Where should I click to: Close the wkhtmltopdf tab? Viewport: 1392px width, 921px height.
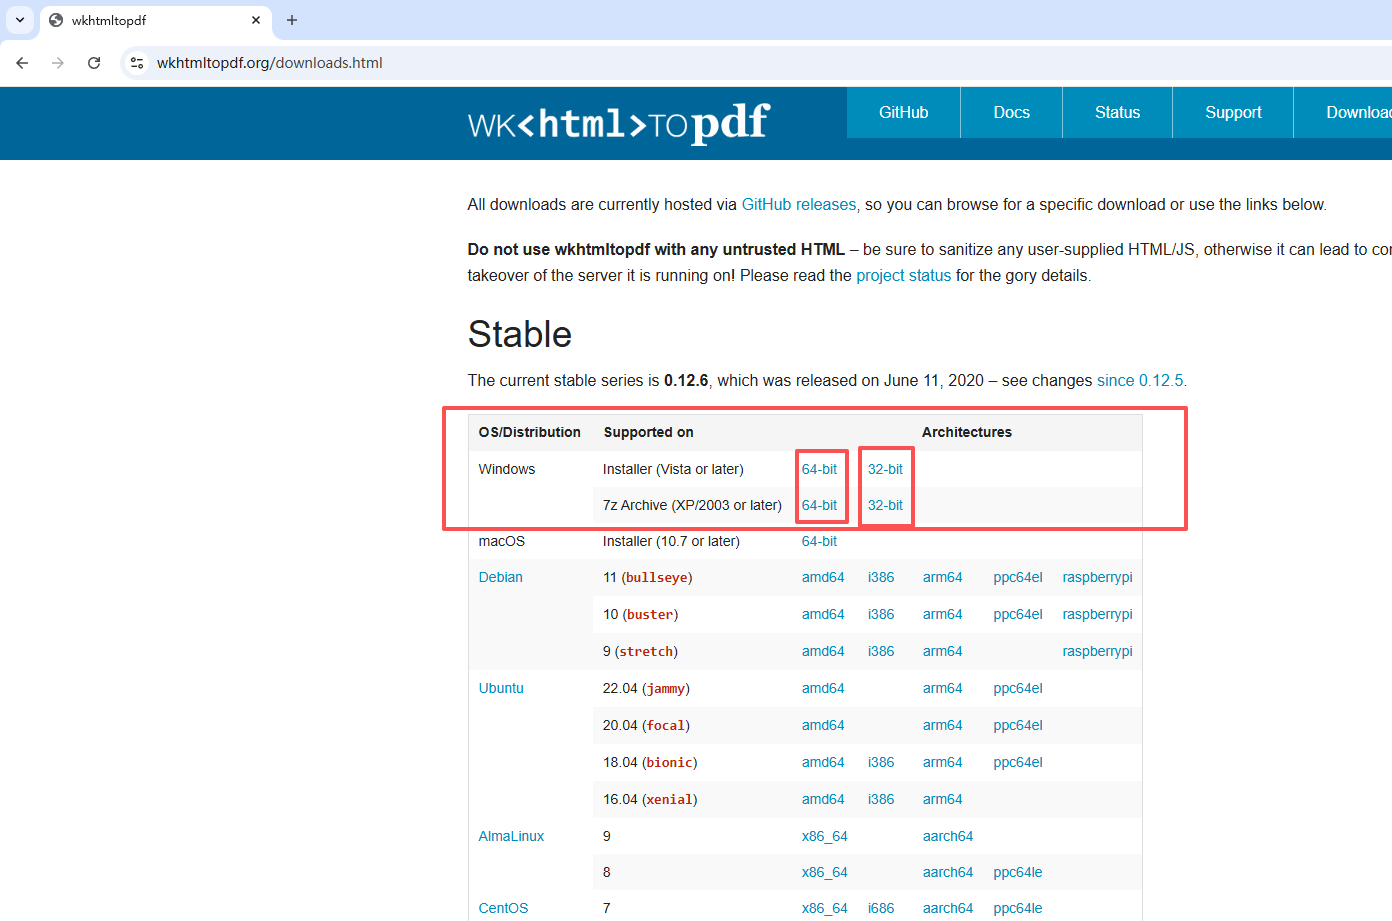coord(256,20)
